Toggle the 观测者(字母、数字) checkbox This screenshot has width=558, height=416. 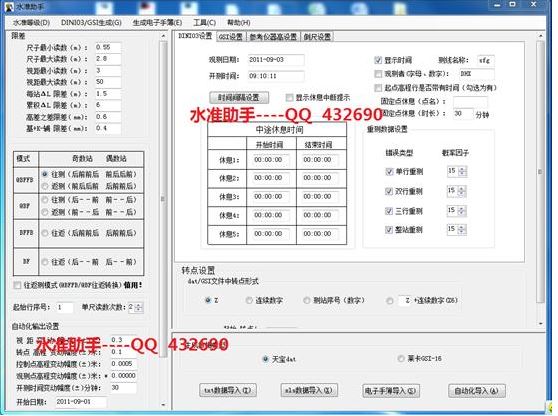pyautogui.click(x=378, y=74)
